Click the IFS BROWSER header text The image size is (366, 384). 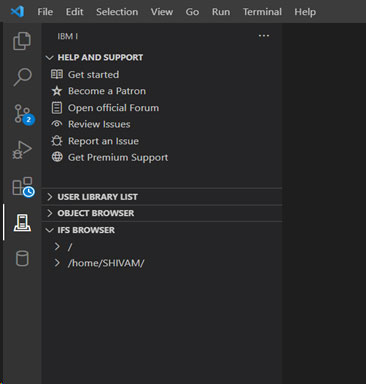pos(86,230)
